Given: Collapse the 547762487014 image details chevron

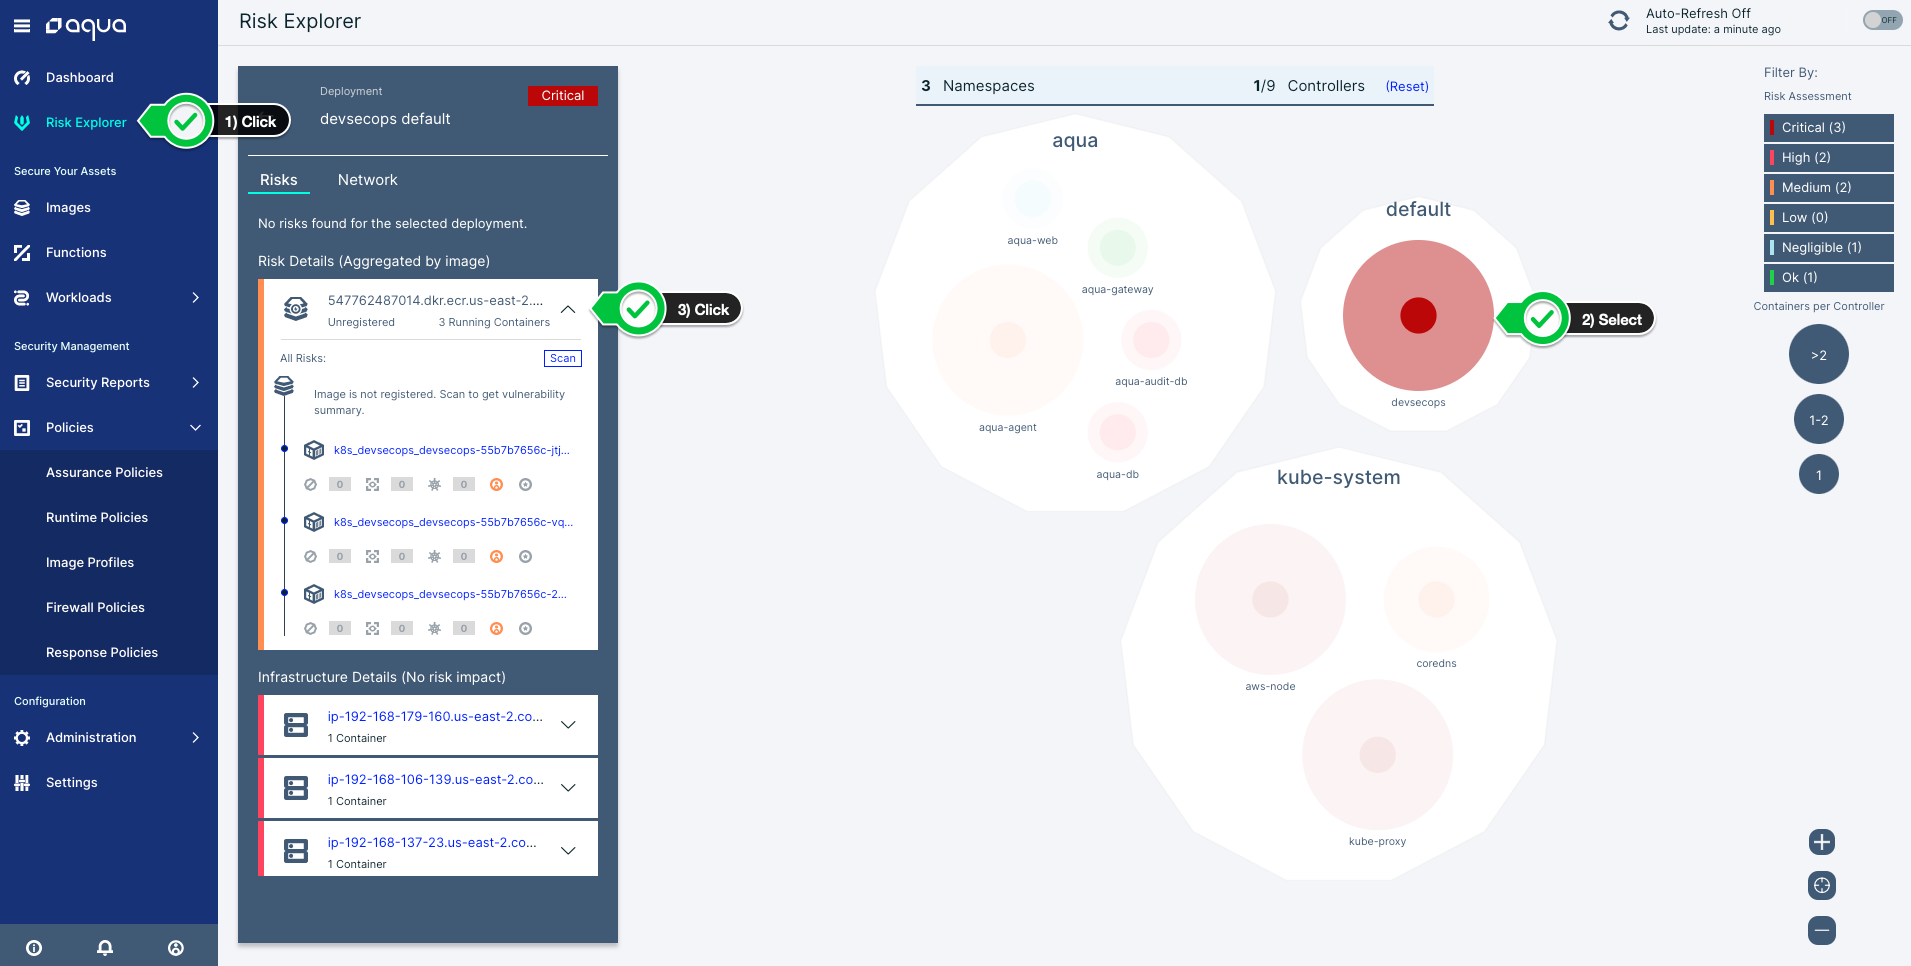Looking at the screenshot, I should click(x=568, y=310).
